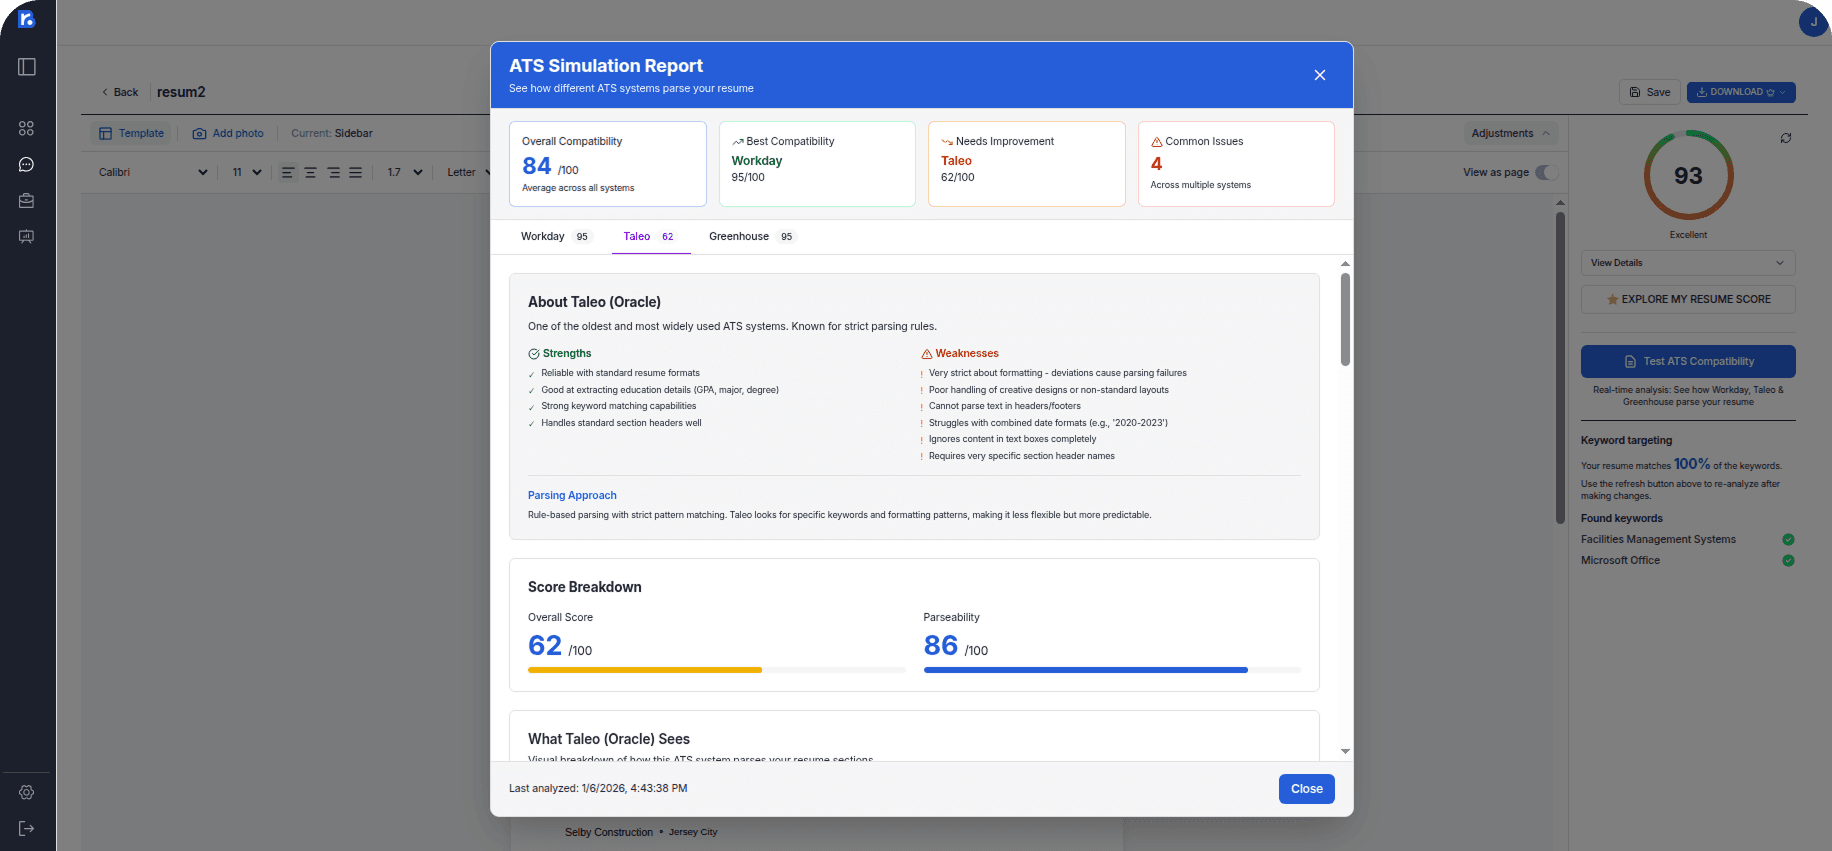Switch to the Workday tab
Screen dimensions: 1832x851
click(555, 237)
